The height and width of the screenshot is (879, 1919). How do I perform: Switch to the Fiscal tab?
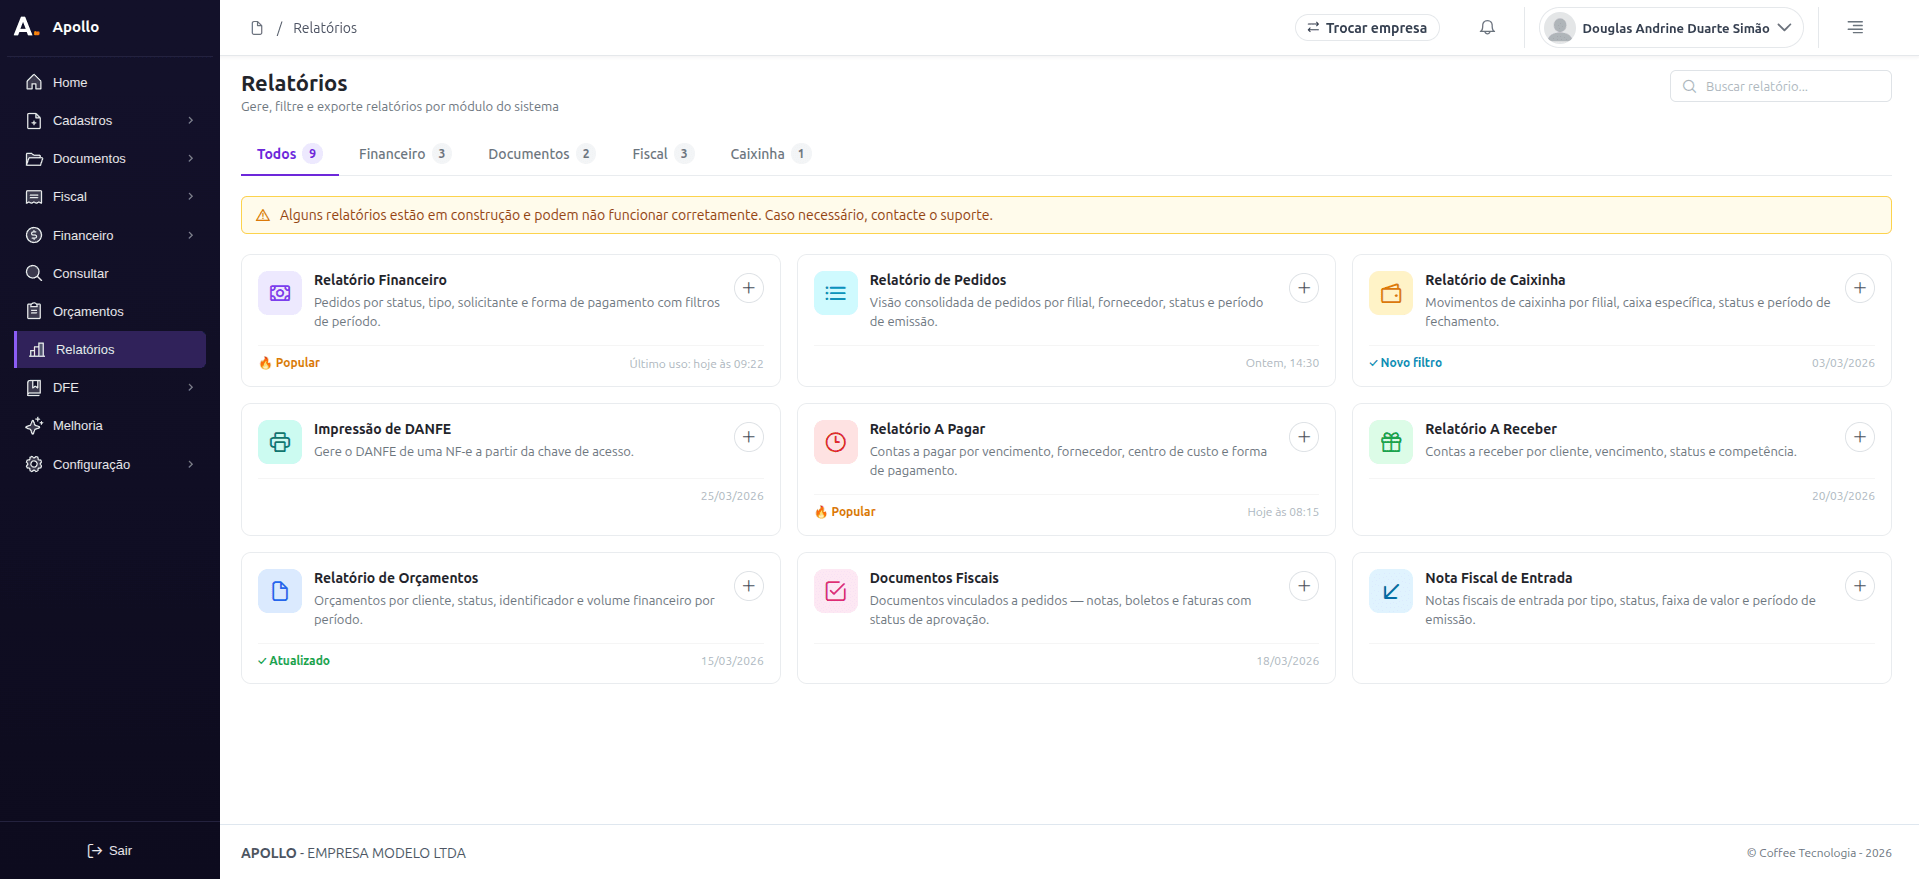[x=662, y=154]
